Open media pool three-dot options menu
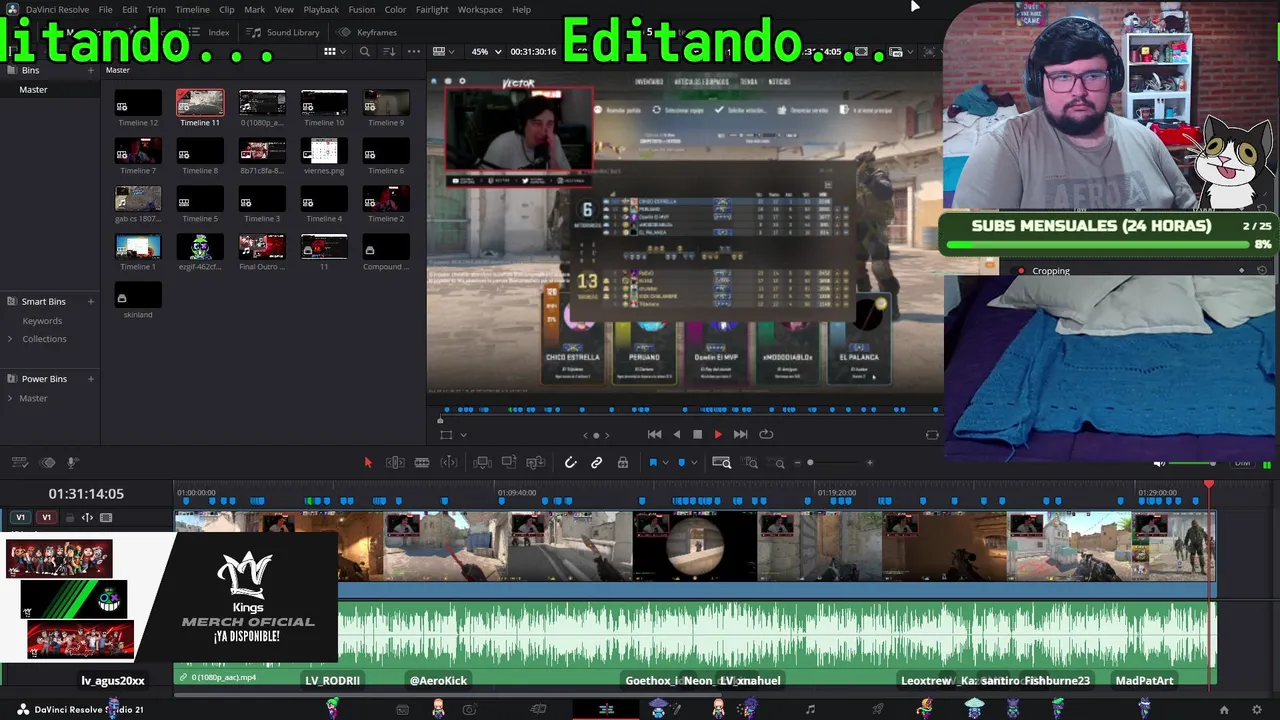Viewport: 1280px width, 720px height. pyautogui.click(x=414, y=51)
